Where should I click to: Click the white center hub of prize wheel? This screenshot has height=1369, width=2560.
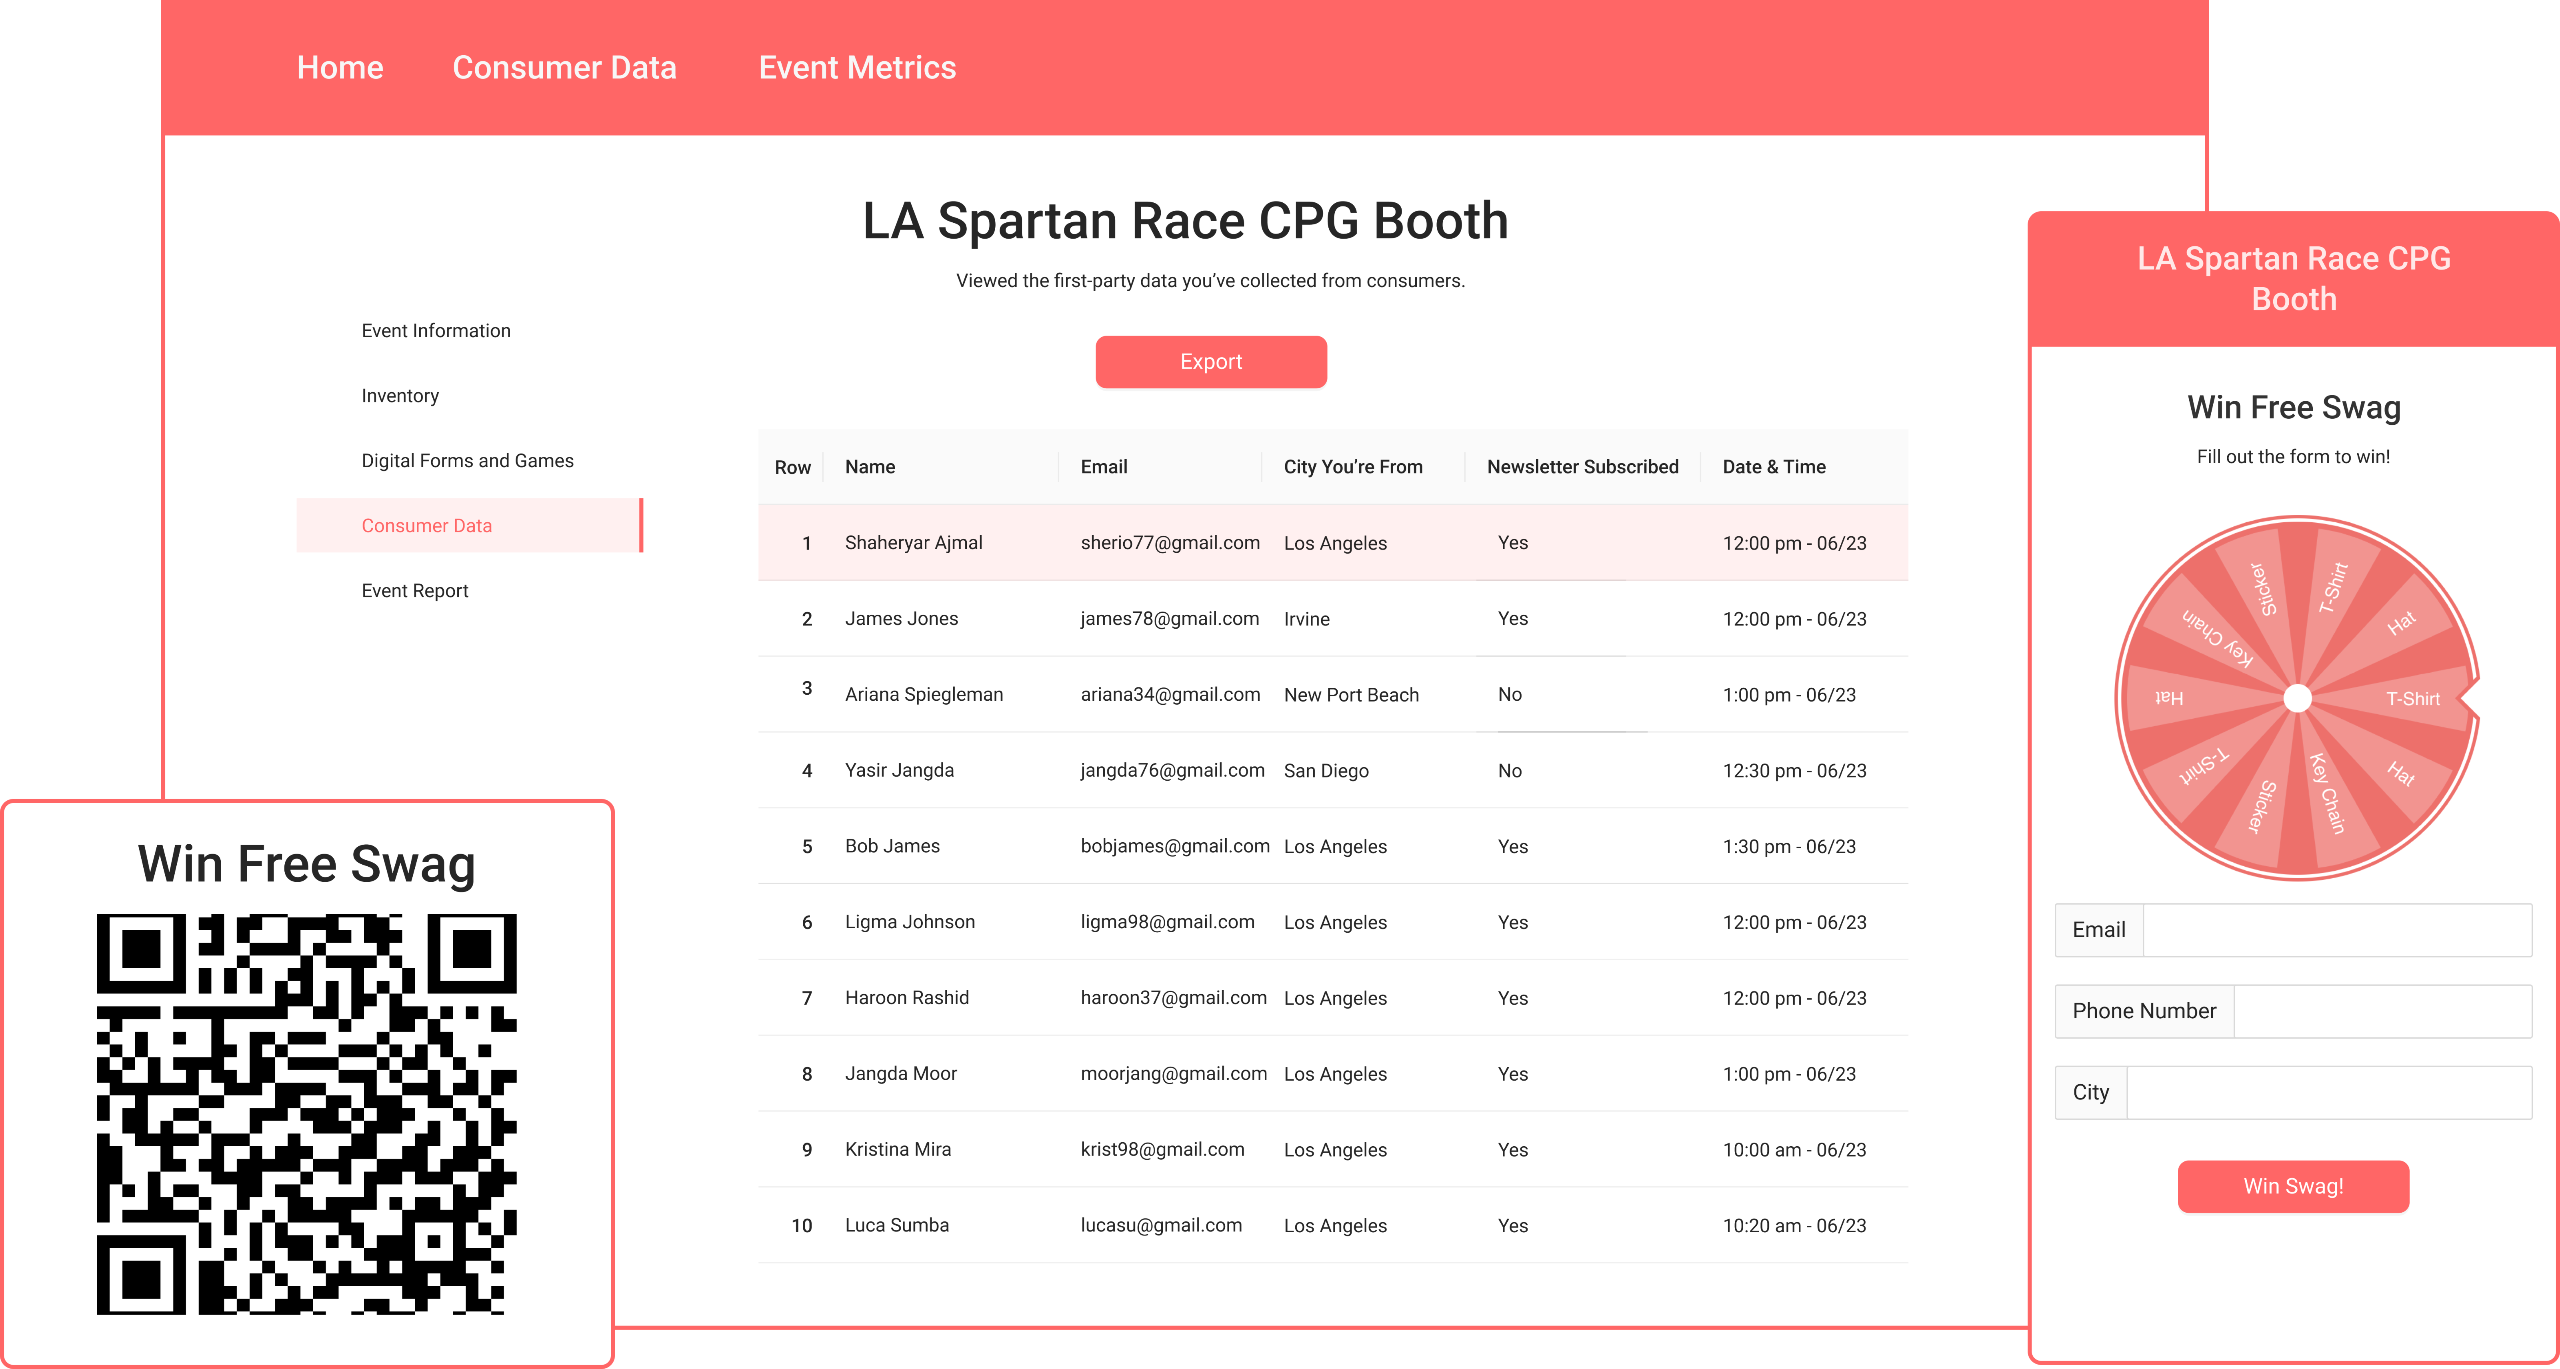tap(2298, 698)
